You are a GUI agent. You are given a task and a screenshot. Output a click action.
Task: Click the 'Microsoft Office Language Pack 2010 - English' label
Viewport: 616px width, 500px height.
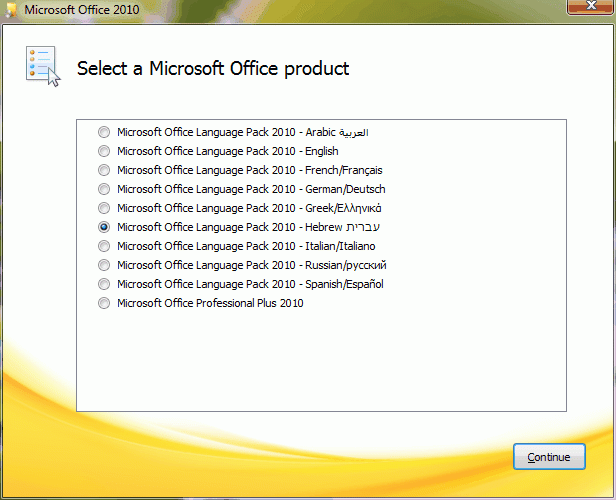(x=227, y=151)
